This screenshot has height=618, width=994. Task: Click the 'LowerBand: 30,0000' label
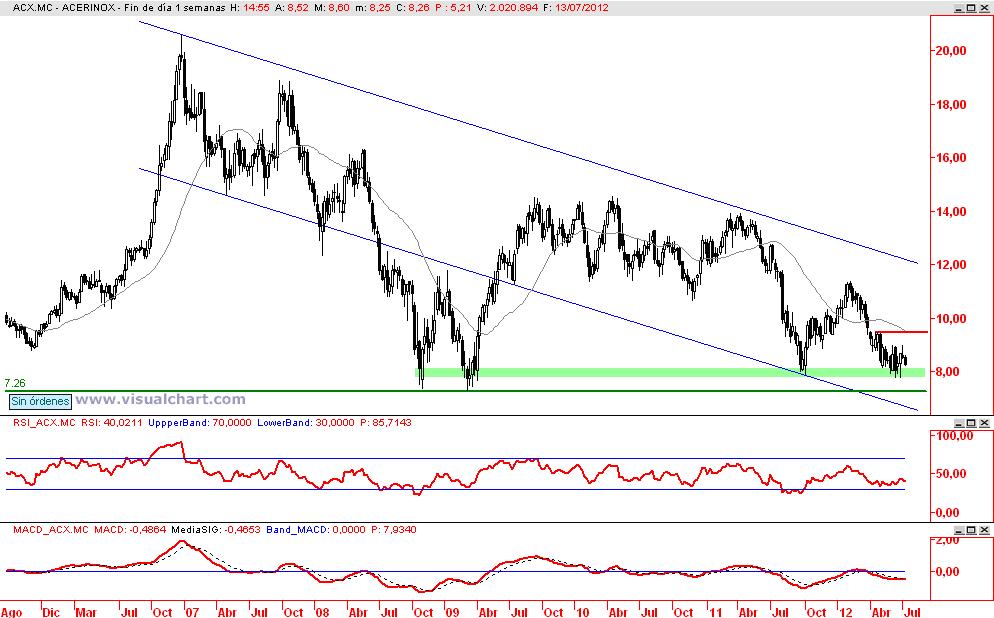coord(306,422)
